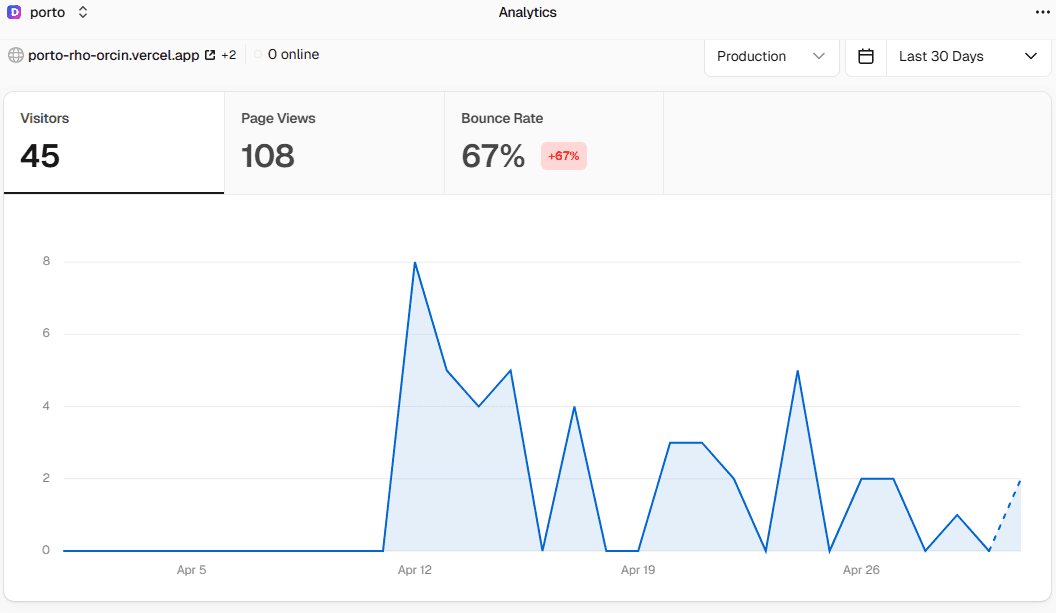The image size is (1056, 613).
Task: Click the 45 visitors count
Action: [40, 156]
